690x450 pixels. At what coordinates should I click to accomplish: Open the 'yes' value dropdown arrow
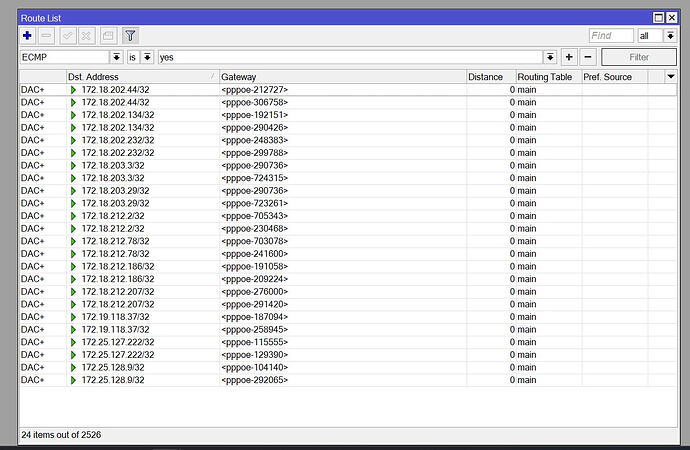[x=550, y=57]
